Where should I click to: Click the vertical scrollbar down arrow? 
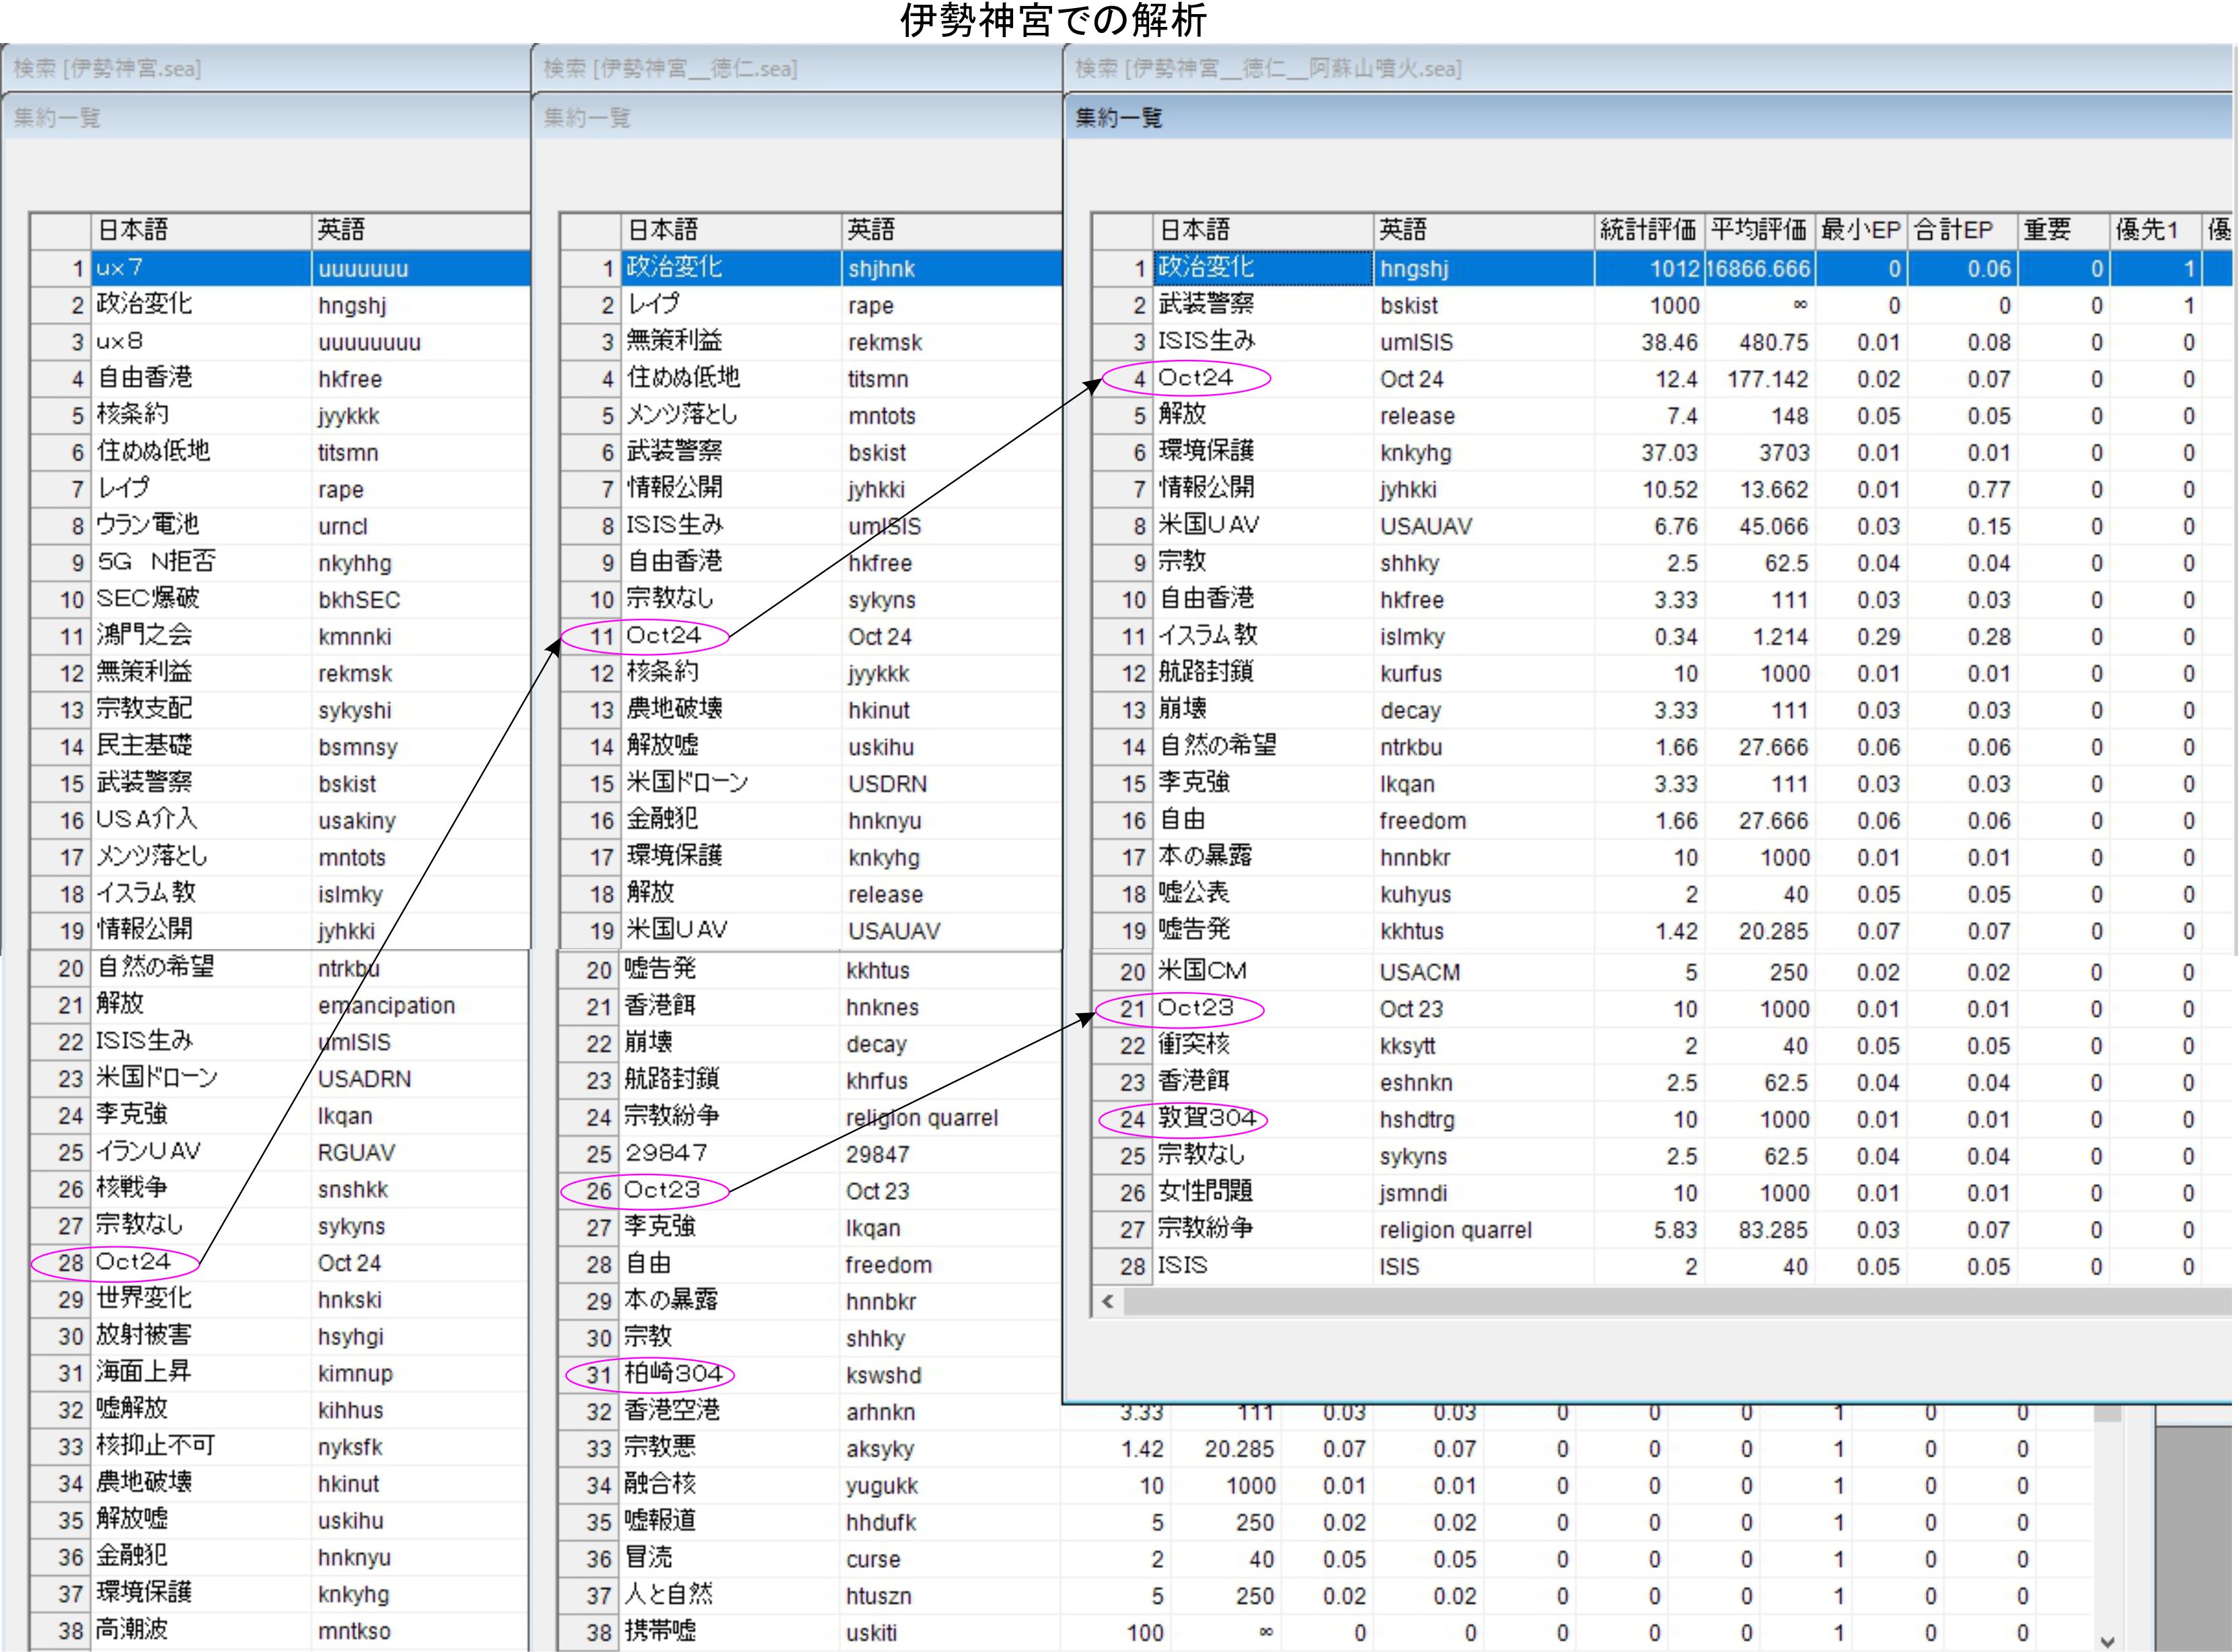2107,1641
